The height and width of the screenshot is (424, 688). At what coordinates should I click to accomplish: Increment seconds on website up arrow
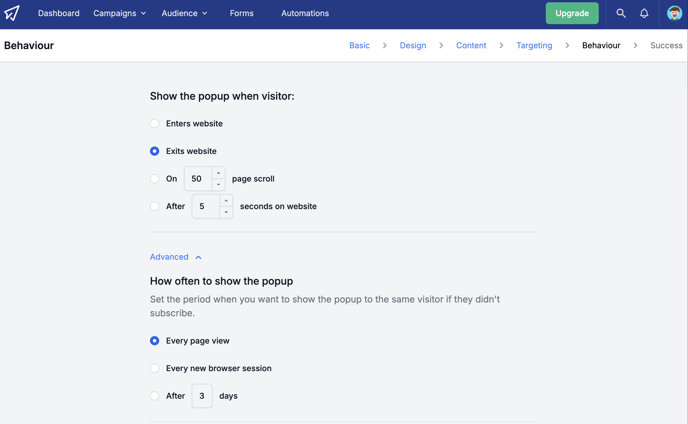pyautogui.click(x=226, y=201)
